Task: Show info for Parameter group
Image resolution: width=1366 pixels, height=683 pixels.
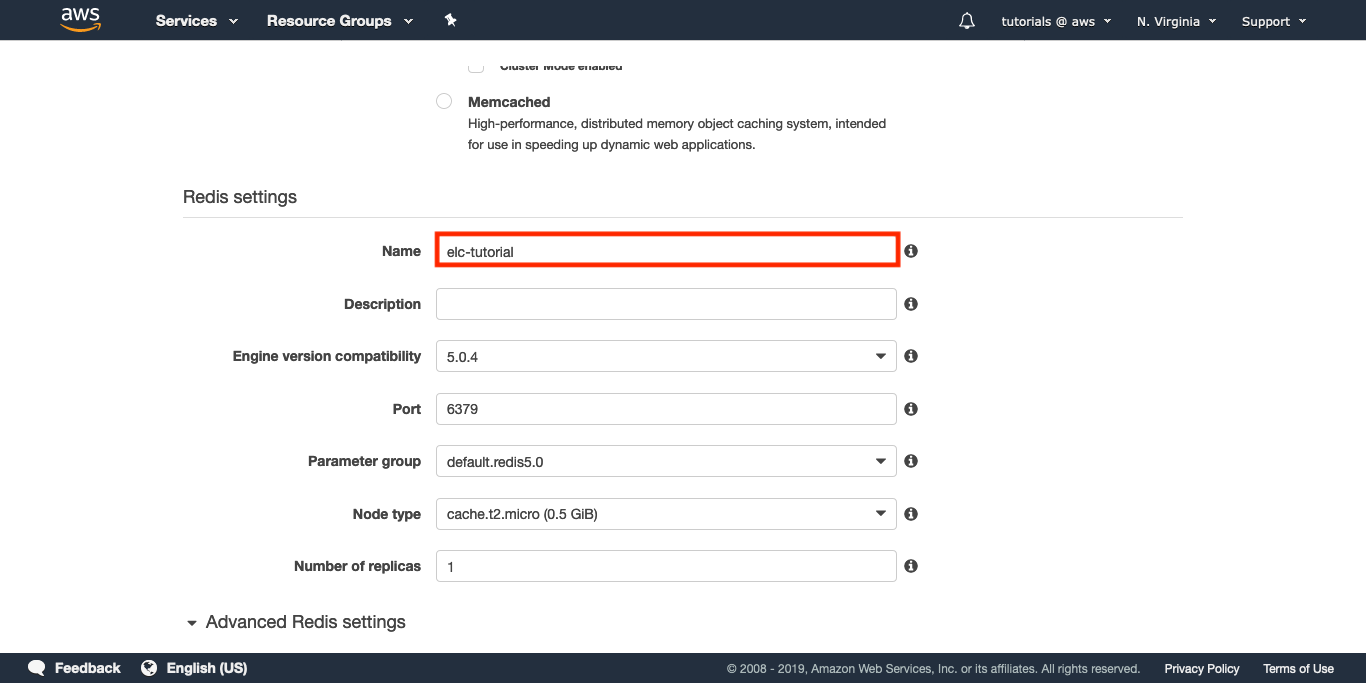Action: click(911, 461)
